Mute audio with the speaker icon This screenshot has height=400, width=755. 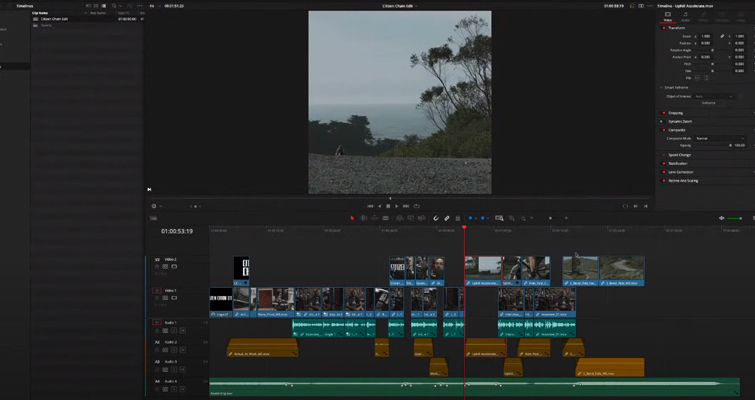coord(722,219)
